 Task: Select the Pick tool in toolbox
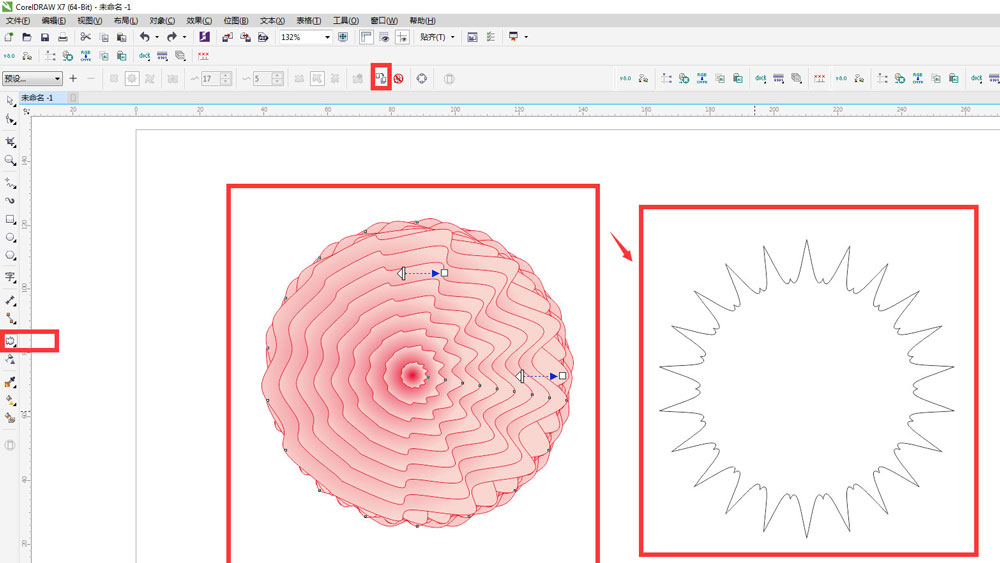tap(10, 100)
